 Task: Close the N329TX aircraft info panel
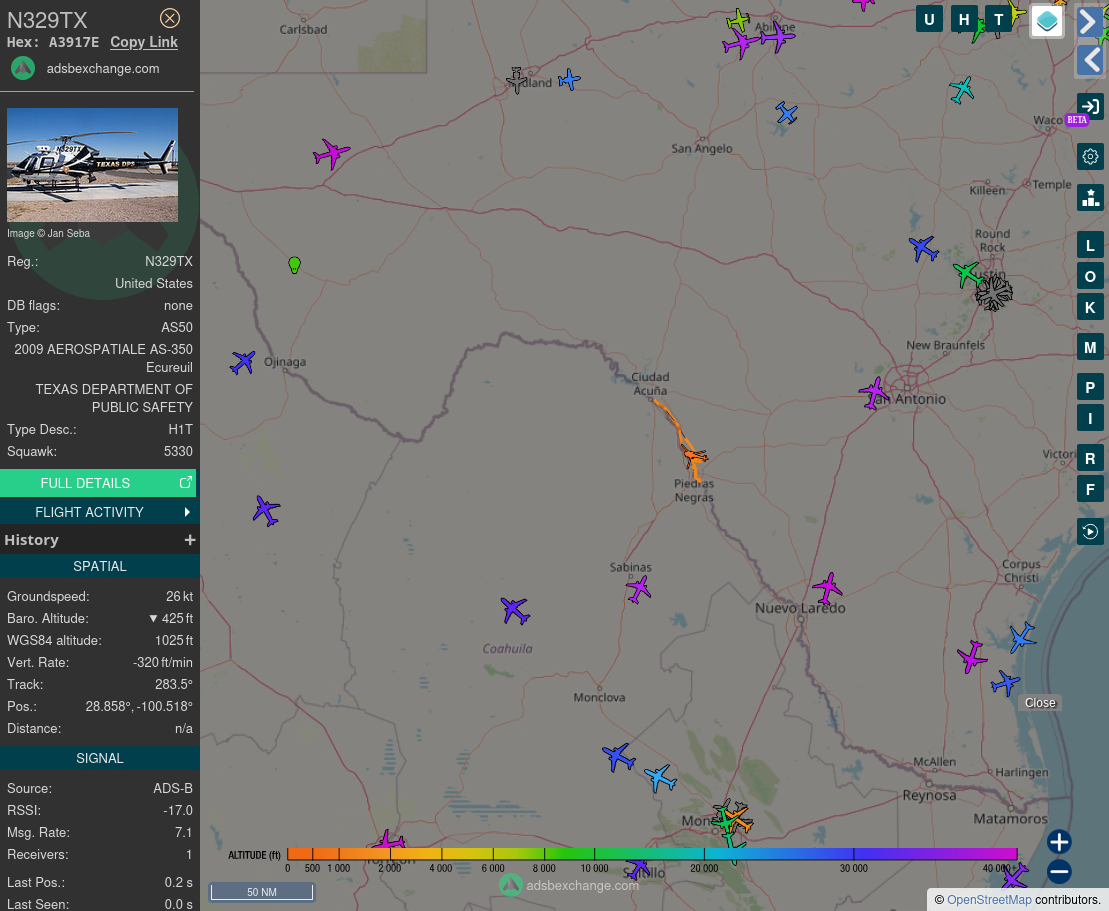[x=170, y=18]
